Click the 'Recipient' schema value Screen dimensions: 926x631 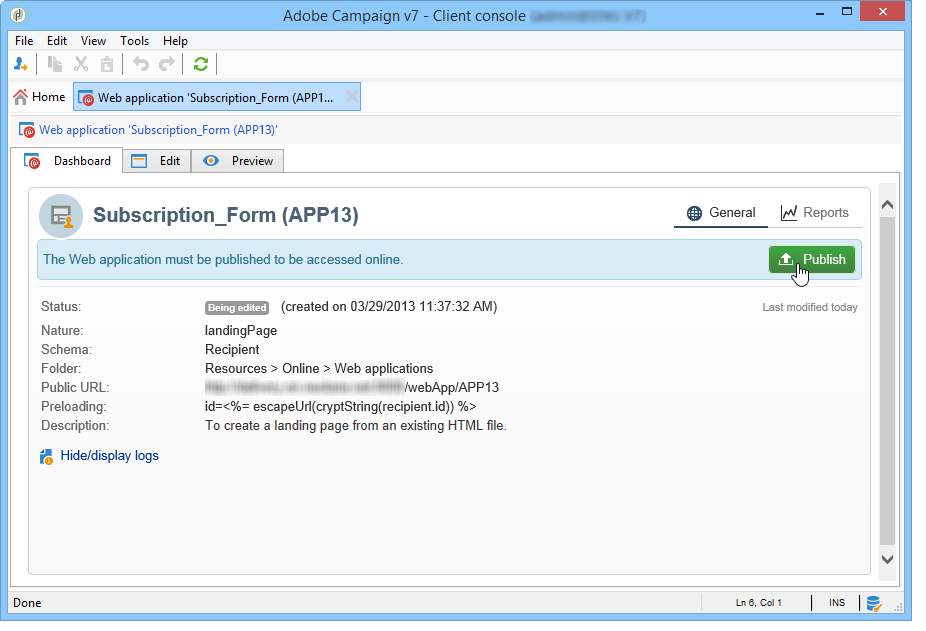pos(232,350)
